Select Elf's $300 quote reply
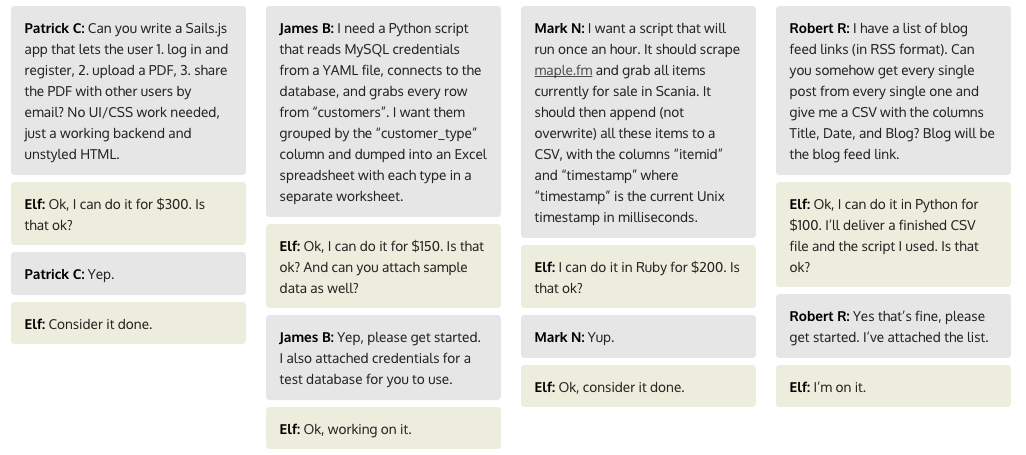The image size is (1026, 455). (128, 214)
